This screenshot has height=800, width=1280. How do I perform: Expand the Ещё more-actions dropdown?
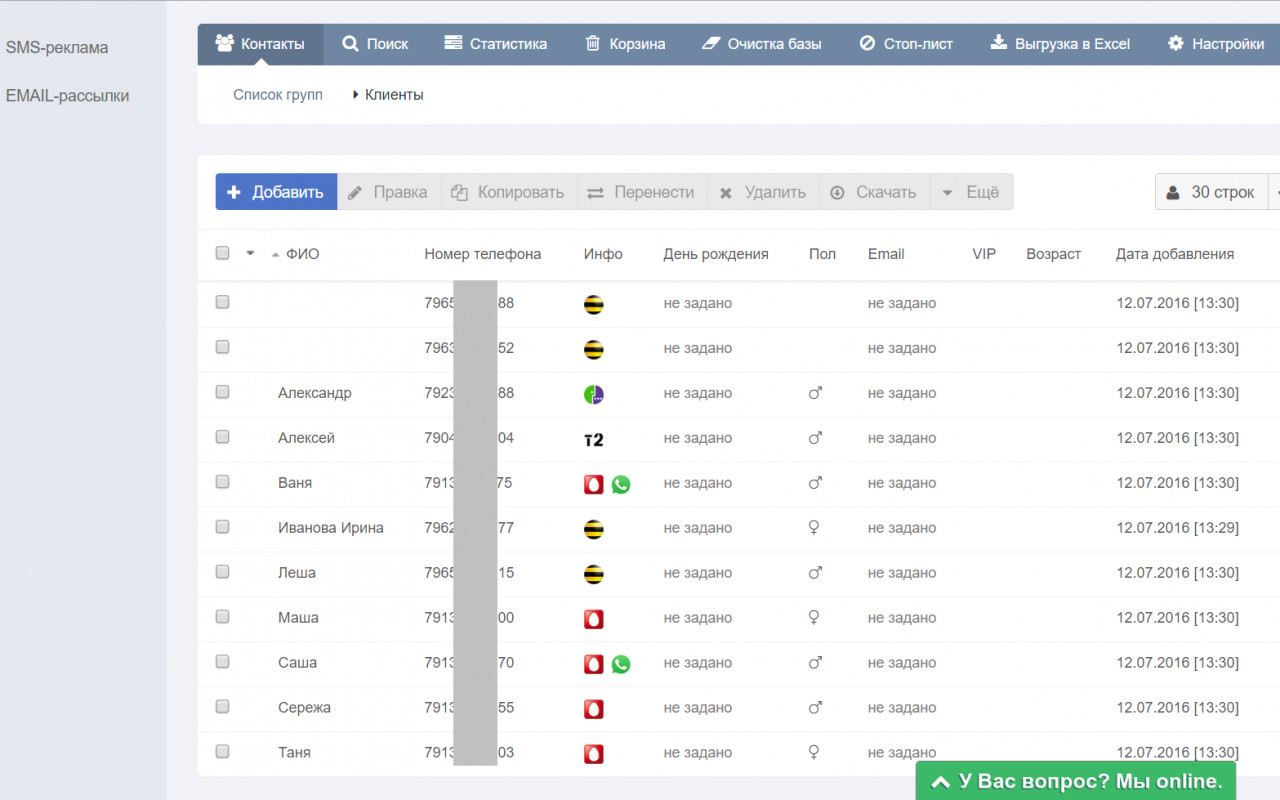pyautogui.click(x=971, y=192)
